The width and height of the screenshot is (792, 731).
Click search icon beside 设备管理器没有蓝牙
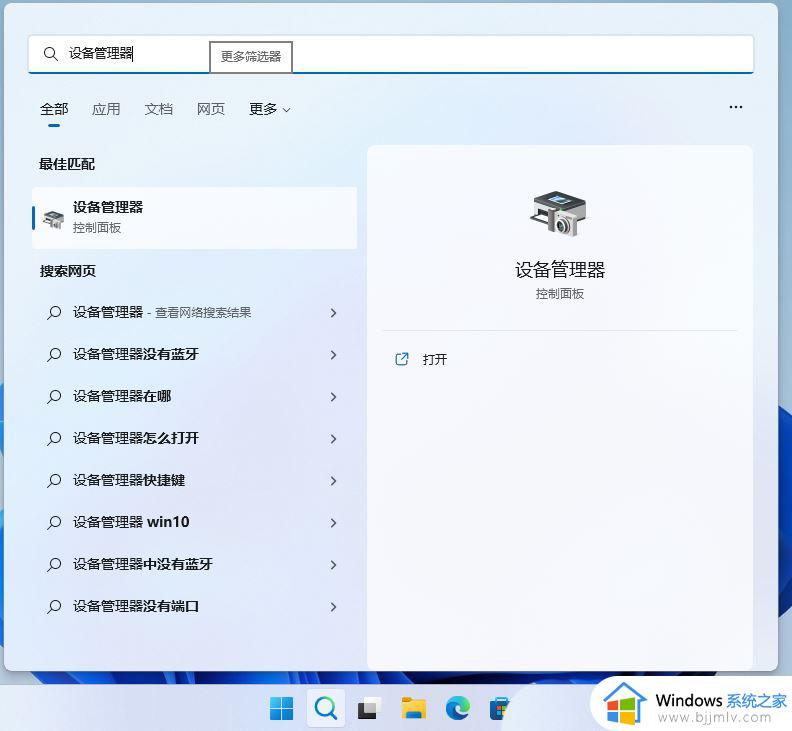[x=54, y=355]
